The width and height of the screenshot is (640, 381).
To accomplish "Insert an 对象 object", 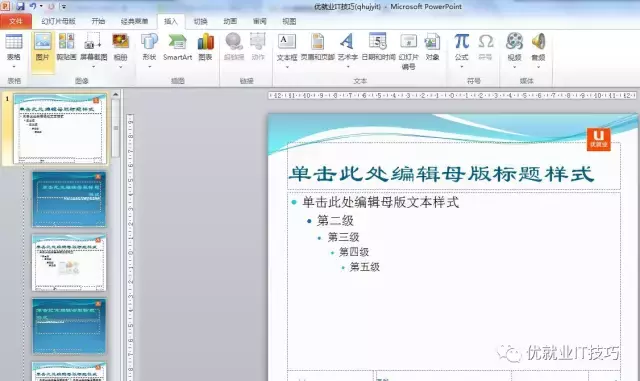I will (432, 42).
